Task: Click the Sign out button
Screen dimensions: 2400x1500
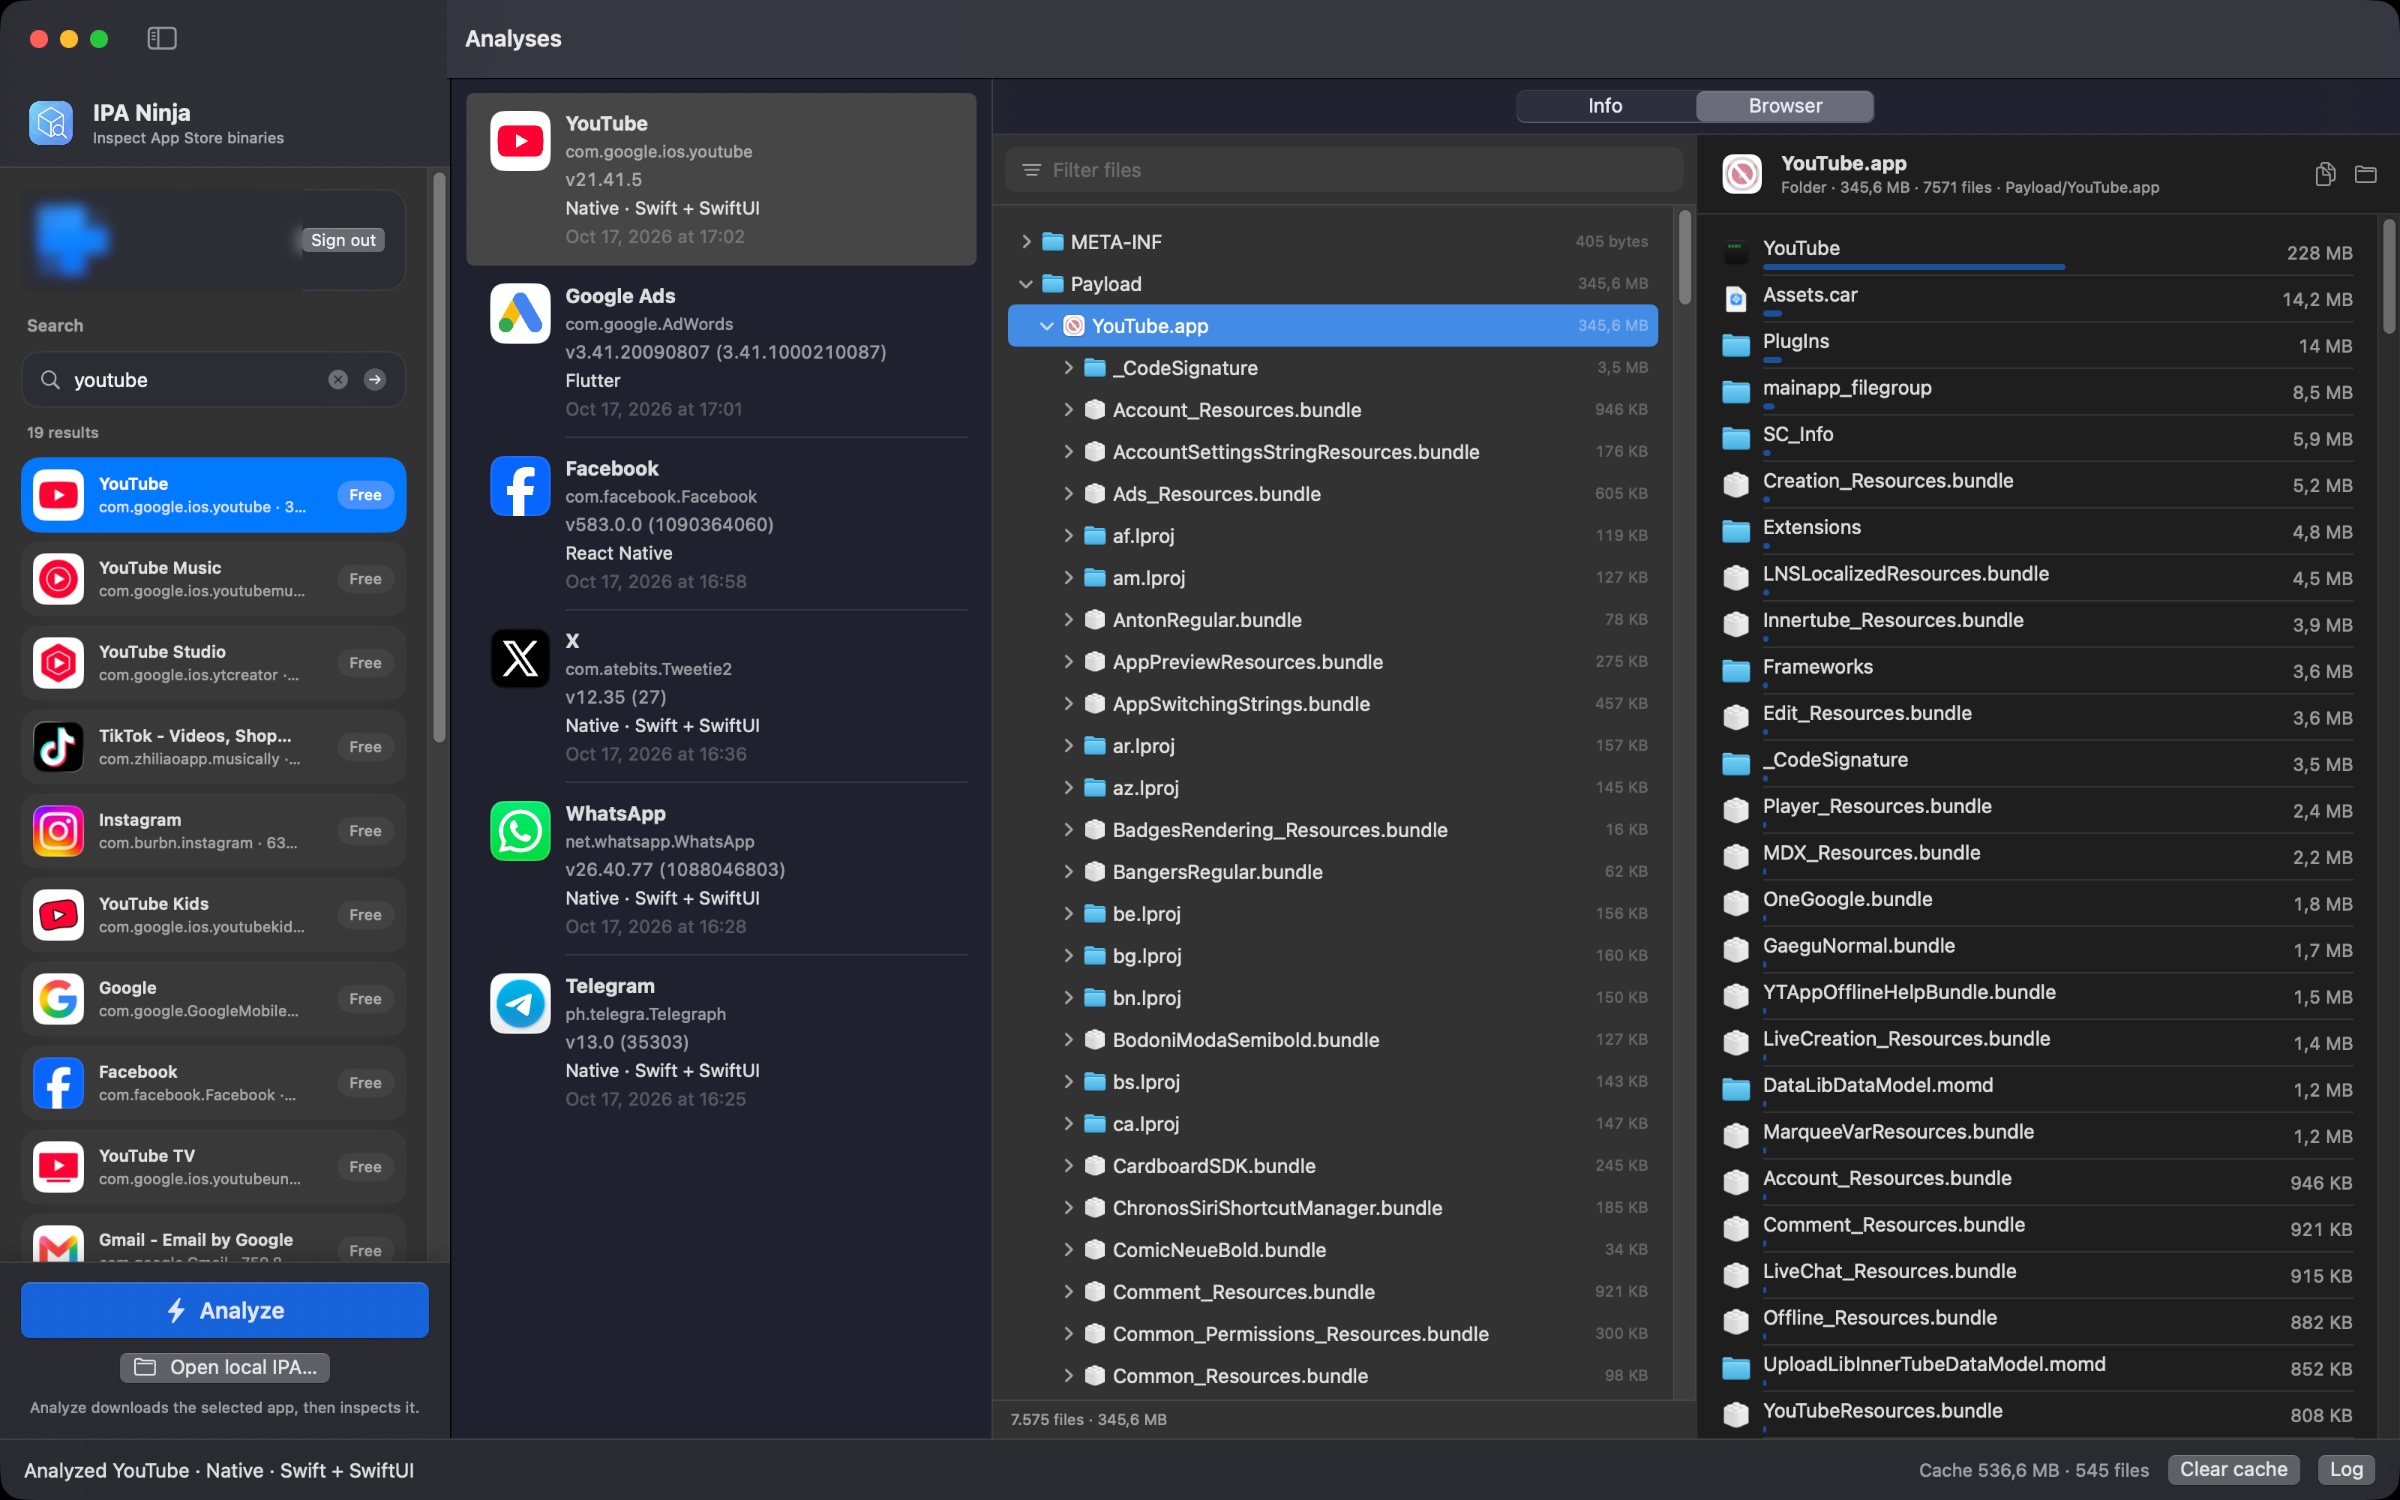Action: pyautogui.click(x=343, y=240)
